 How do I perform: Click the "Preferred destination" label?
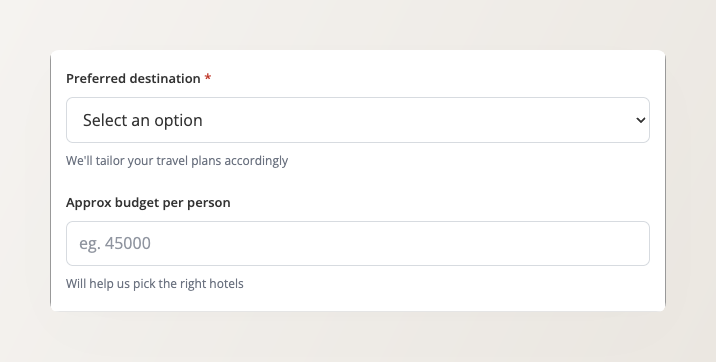pyautogui.click(x=133, y=79)
